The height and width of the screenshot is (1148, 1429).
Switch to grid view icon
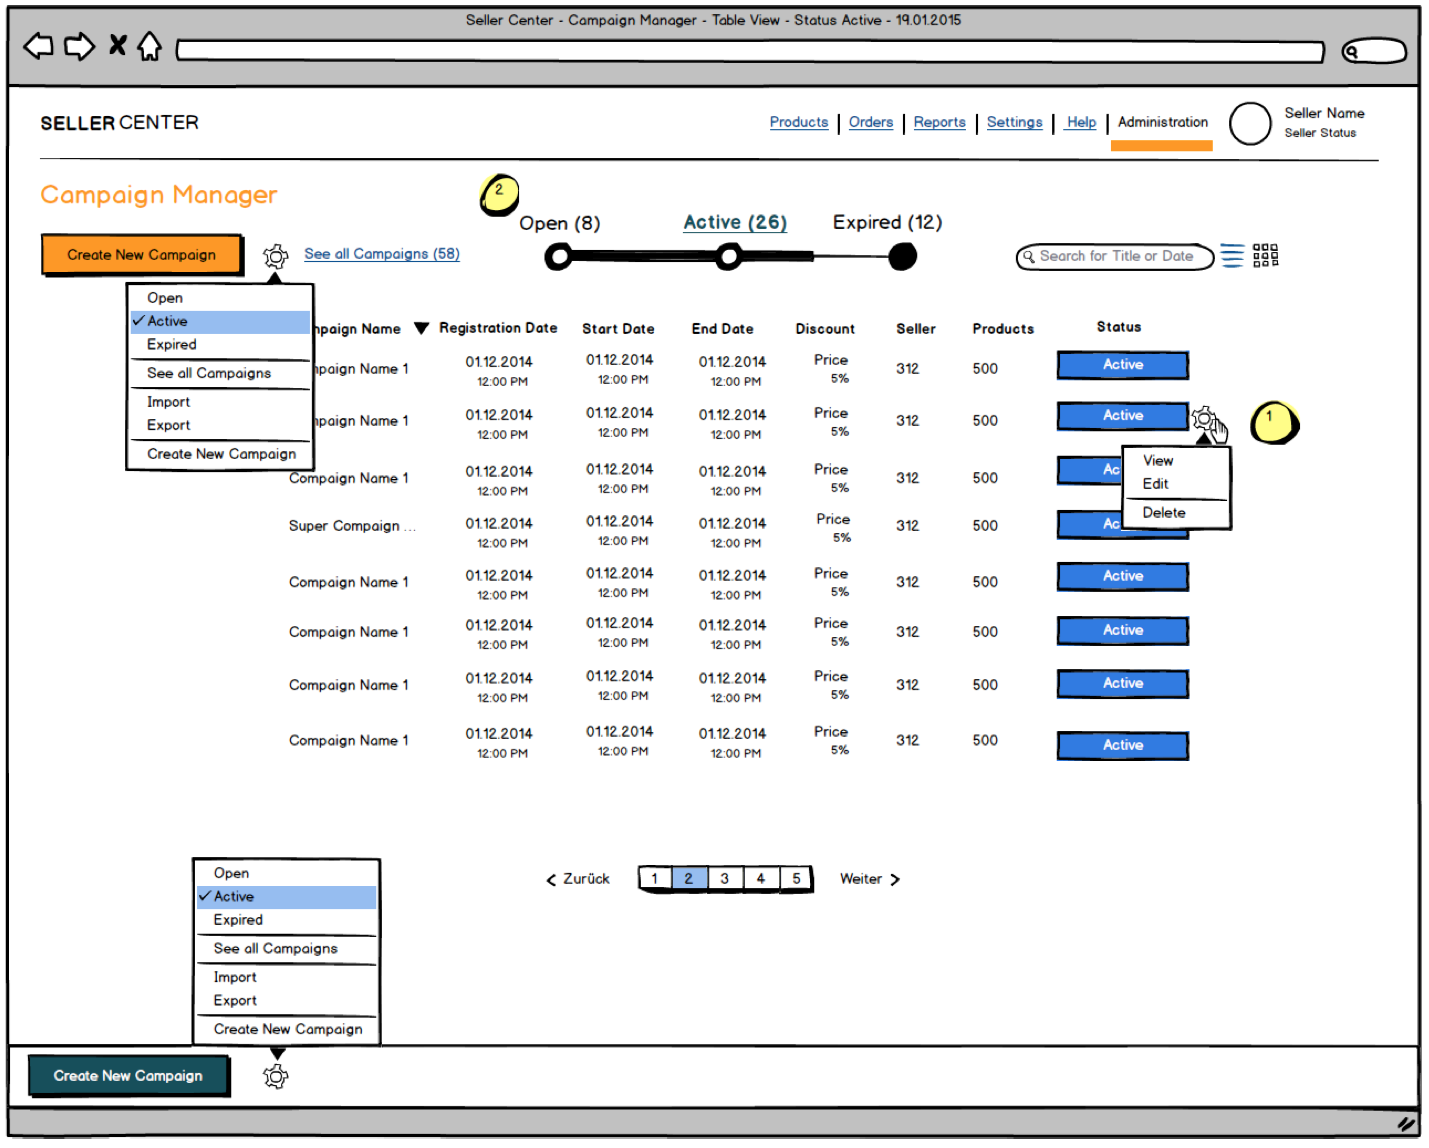coord(1265,256)
